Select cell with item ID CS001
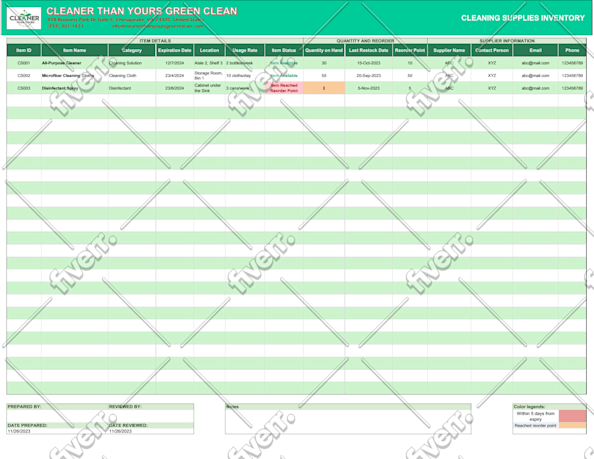Screen dimensions: 594x459 pyautogui.click(x=24, y=63)
